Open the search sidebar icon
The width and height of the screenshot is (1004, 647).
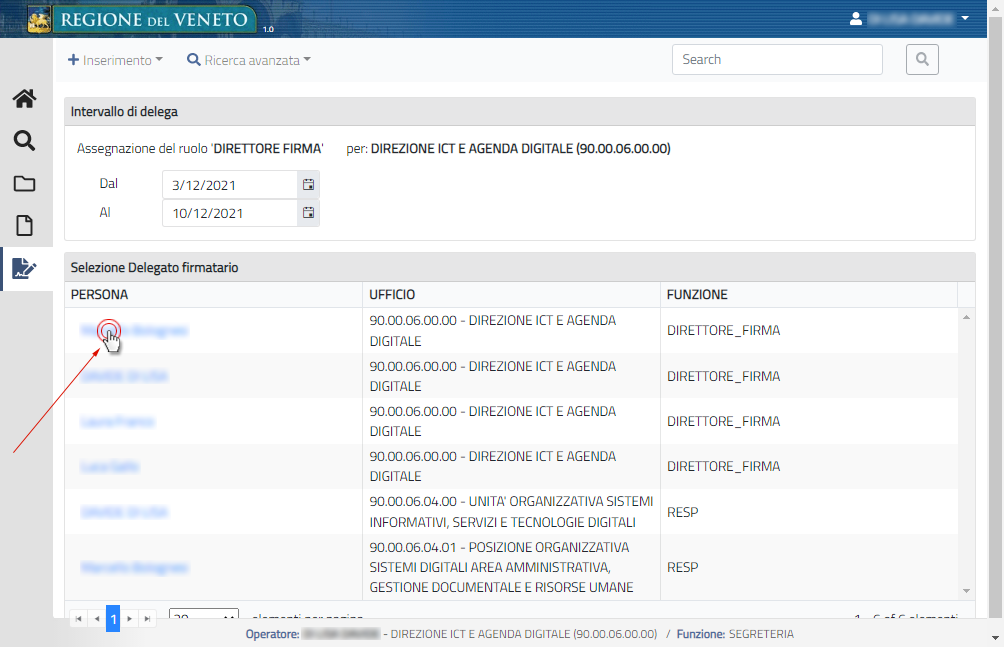coord(24,141)
